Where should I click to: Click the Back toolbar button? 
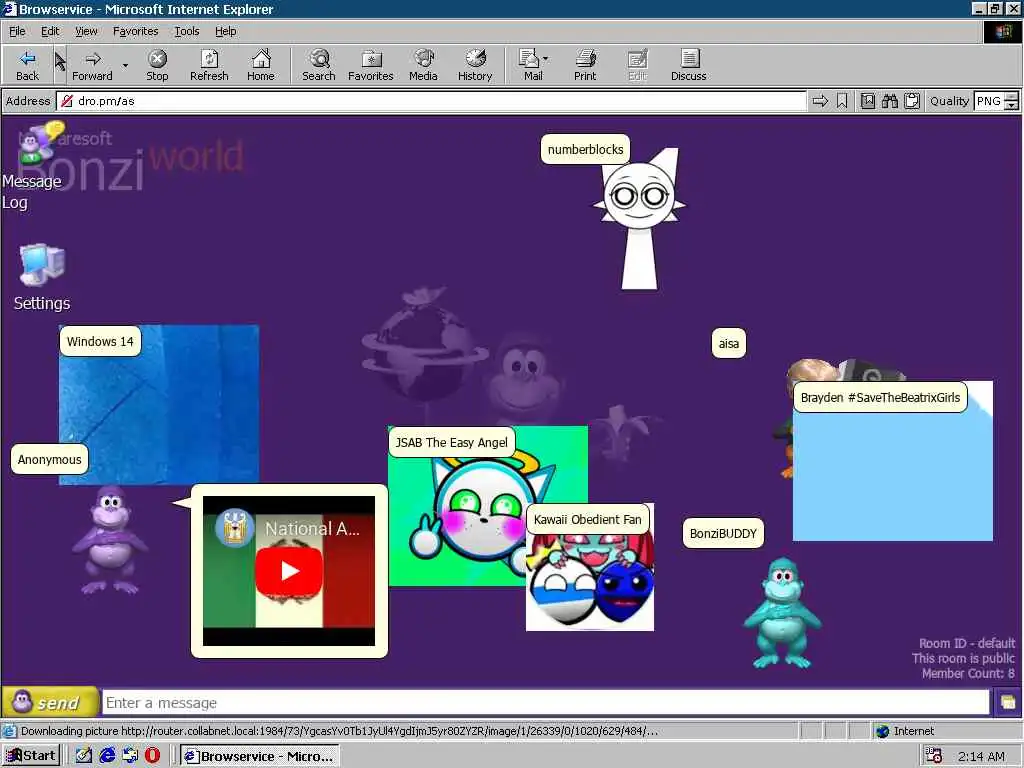pyautogui.click(x=27, y=65)
